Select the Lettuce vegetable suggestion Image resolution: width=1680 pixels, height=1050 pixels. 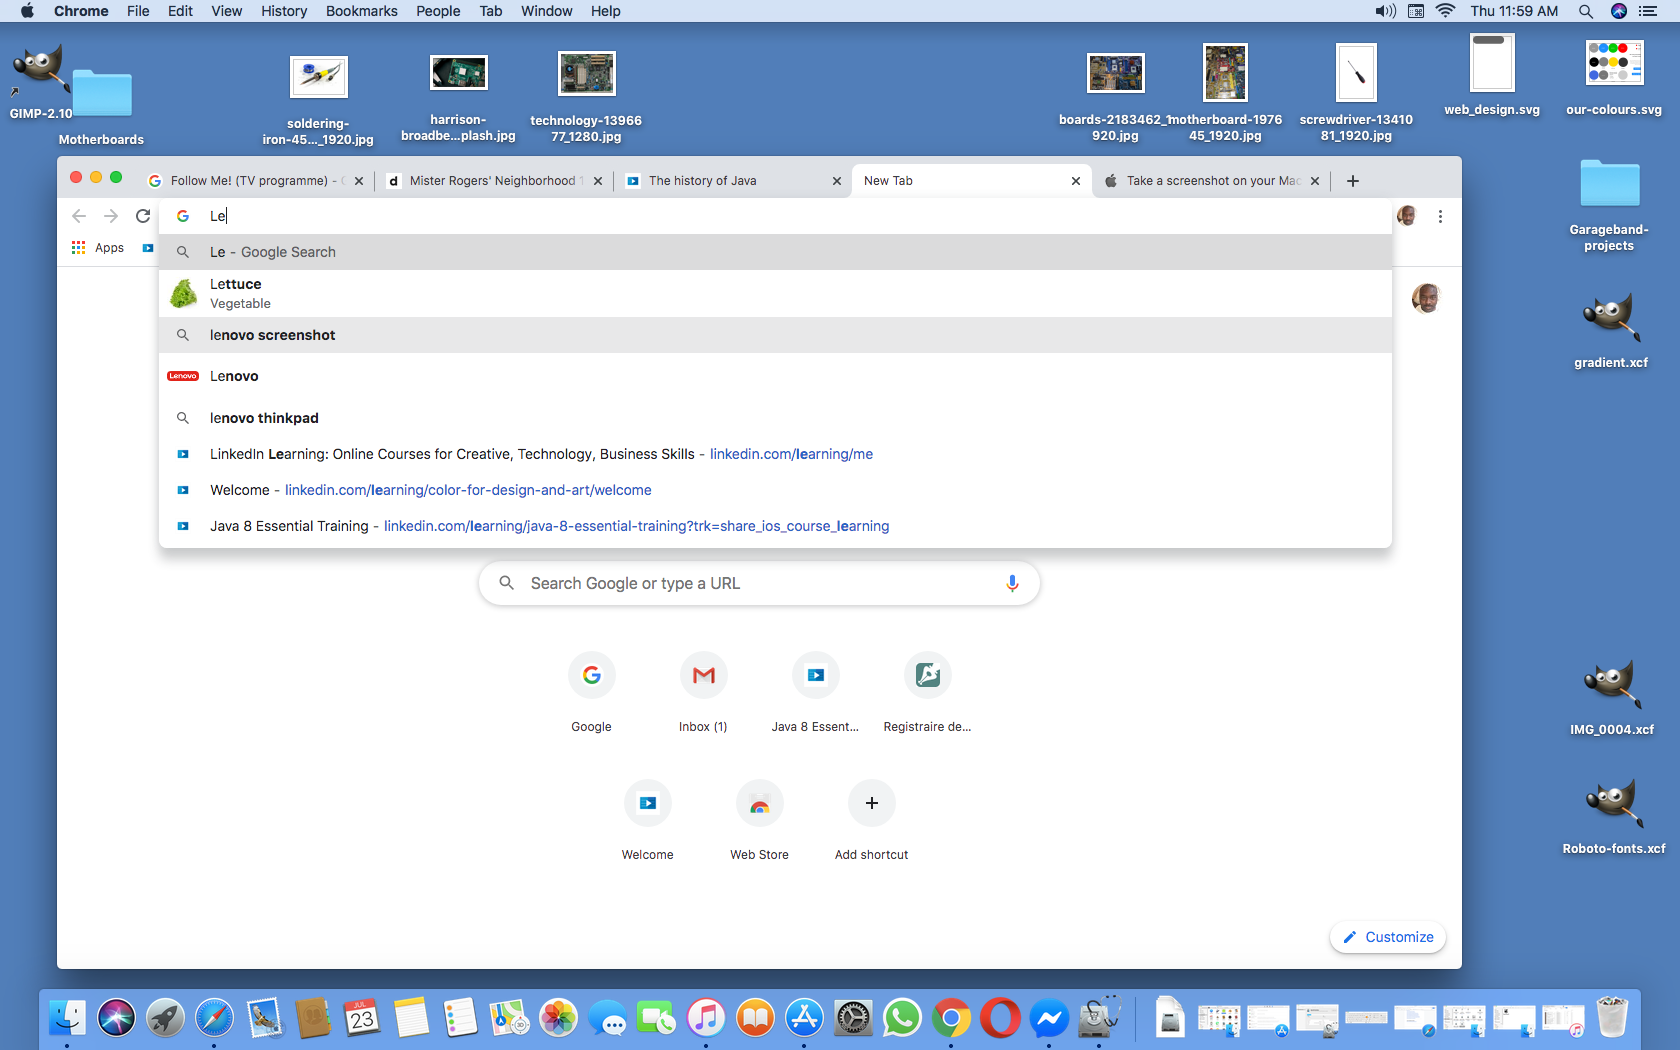click(236, 294)
